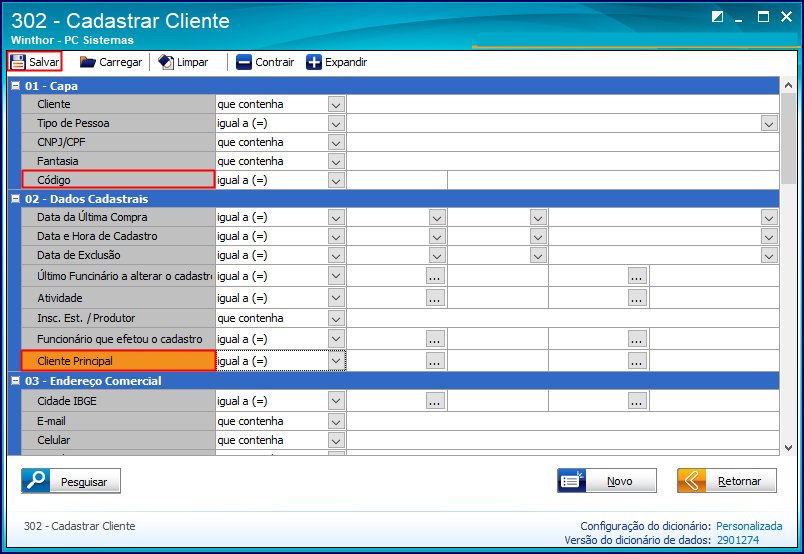Open Data e Hora de Cadastro operator dropdown
This screenshot has width=804, height=554.
(x=336, y=236)
